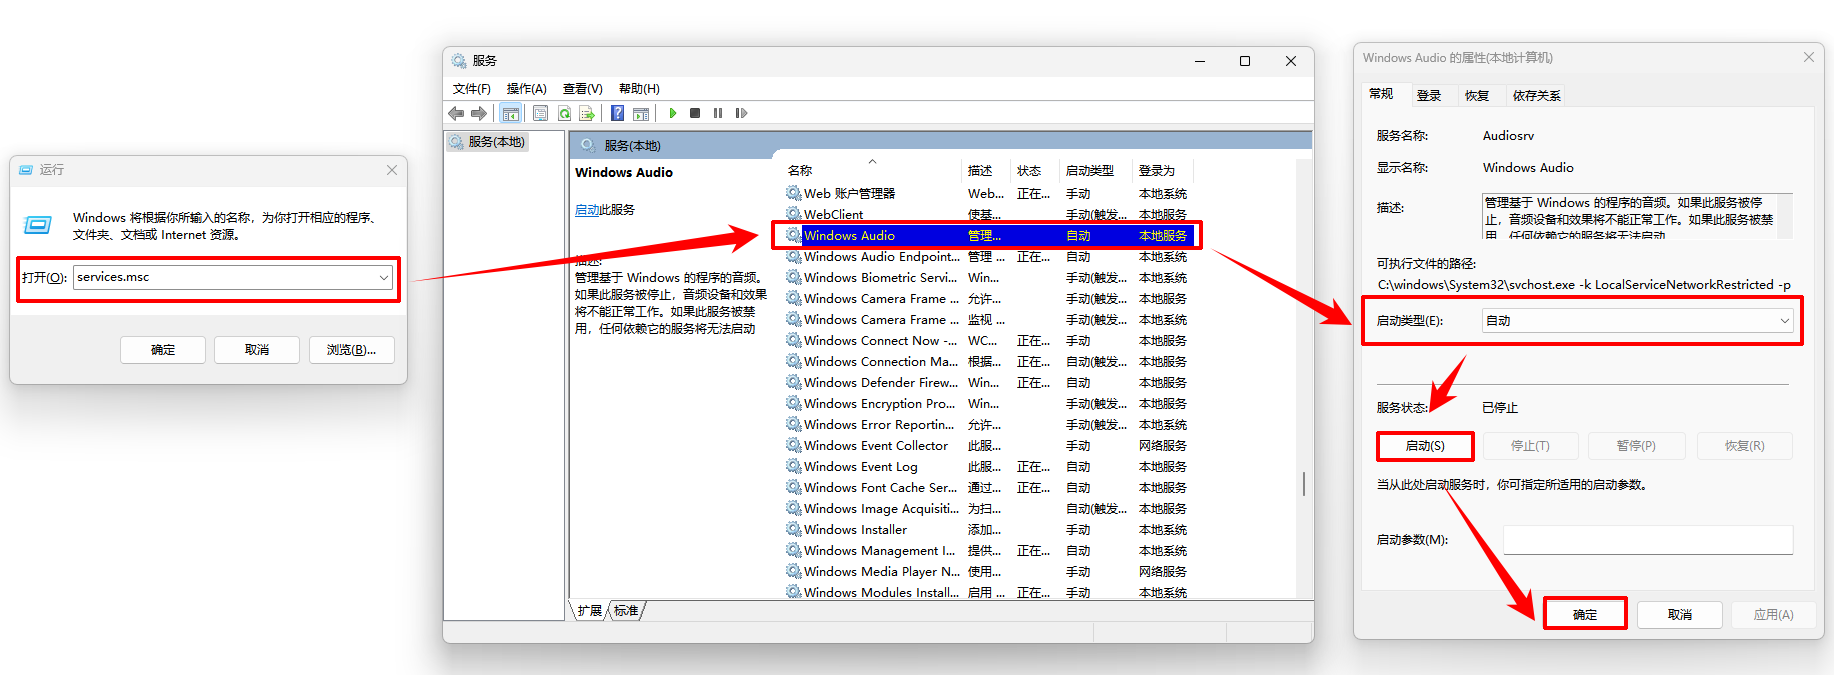1834x675 pixels.
Task: Click the 登录为 column header
Action: 1163,171
